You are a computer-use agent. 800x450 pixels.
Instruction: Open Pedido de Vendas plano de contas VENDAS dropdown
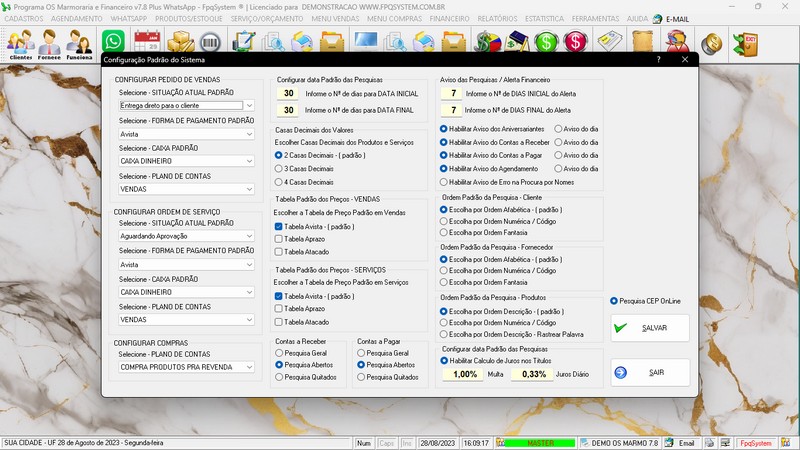tap(249, 189)
